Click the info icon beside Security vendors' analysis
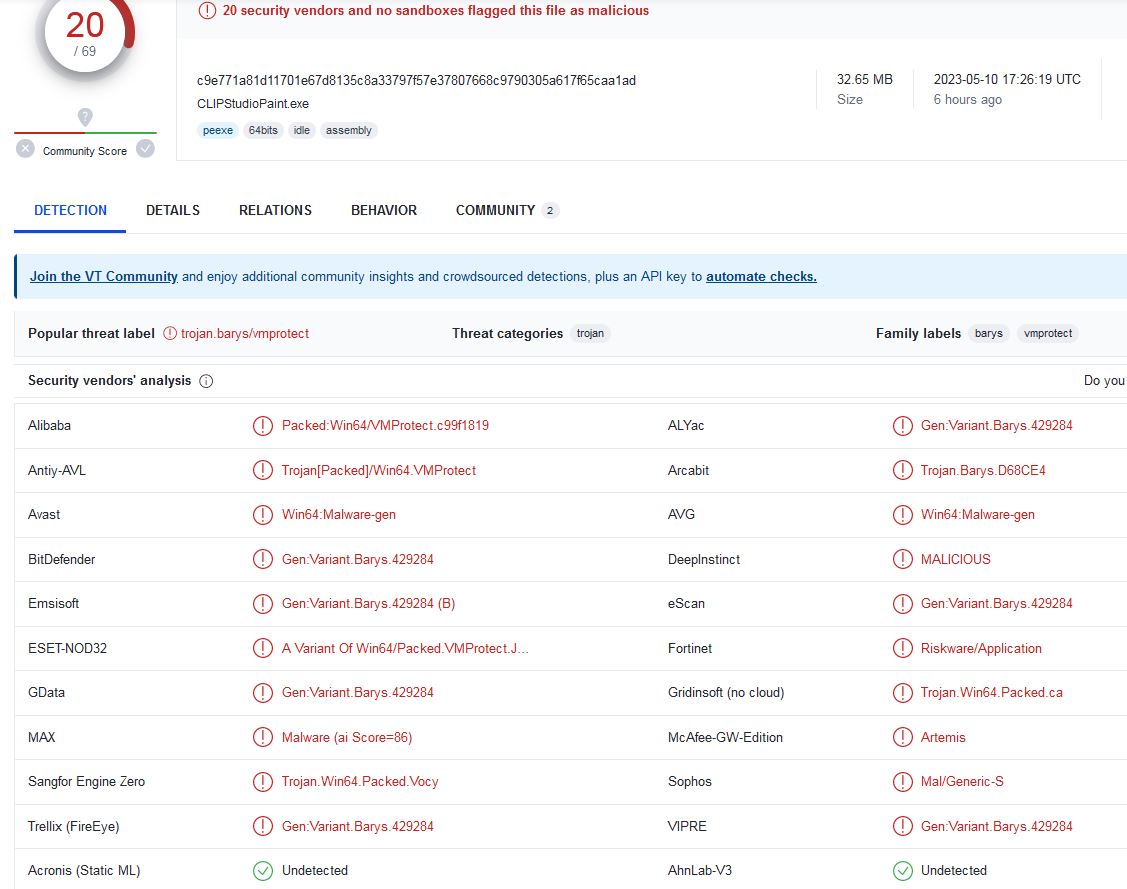 206,381
